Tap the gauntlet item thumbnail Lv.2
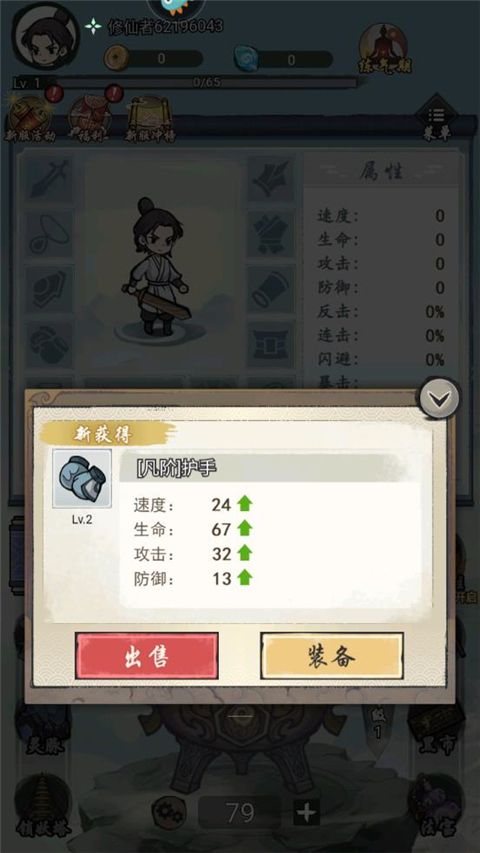This screenshot has height=853, width=480. click(82, 479)
